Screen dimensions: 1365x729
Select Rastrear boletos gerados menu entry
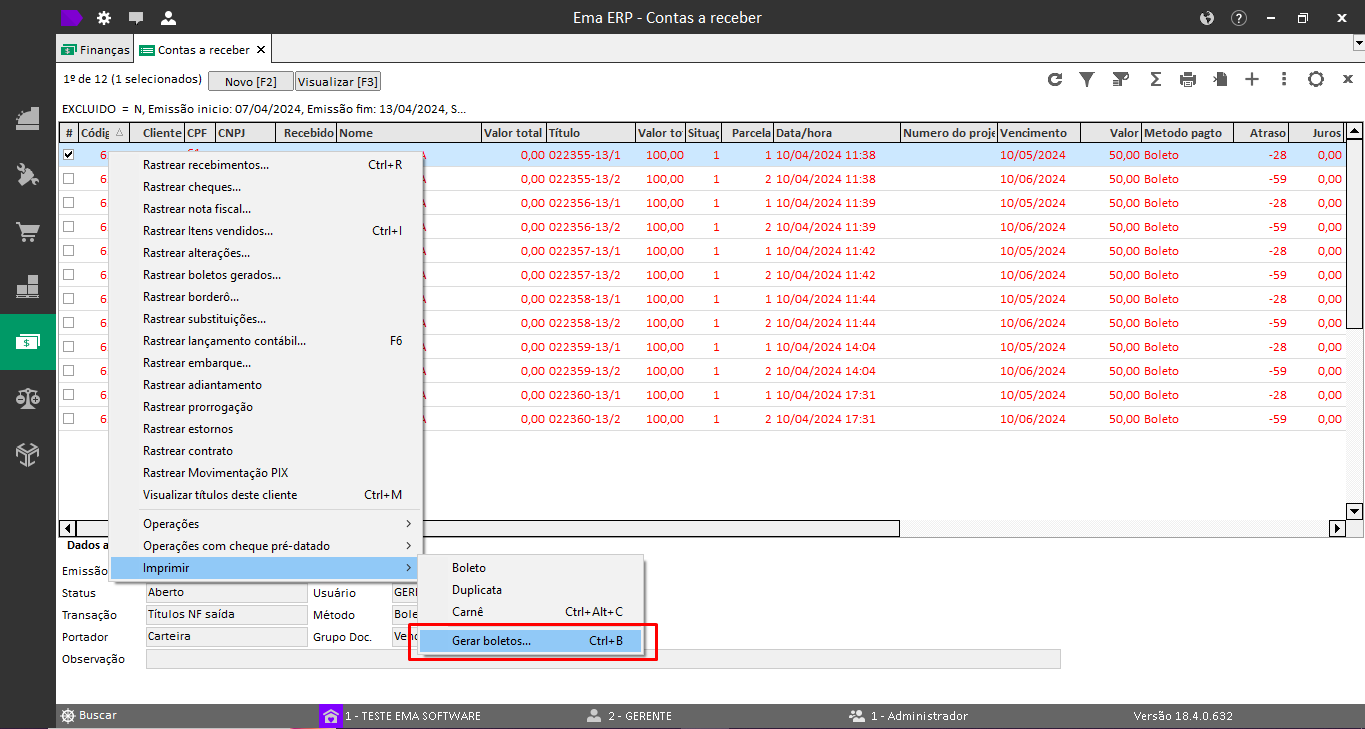click(265, 275)
